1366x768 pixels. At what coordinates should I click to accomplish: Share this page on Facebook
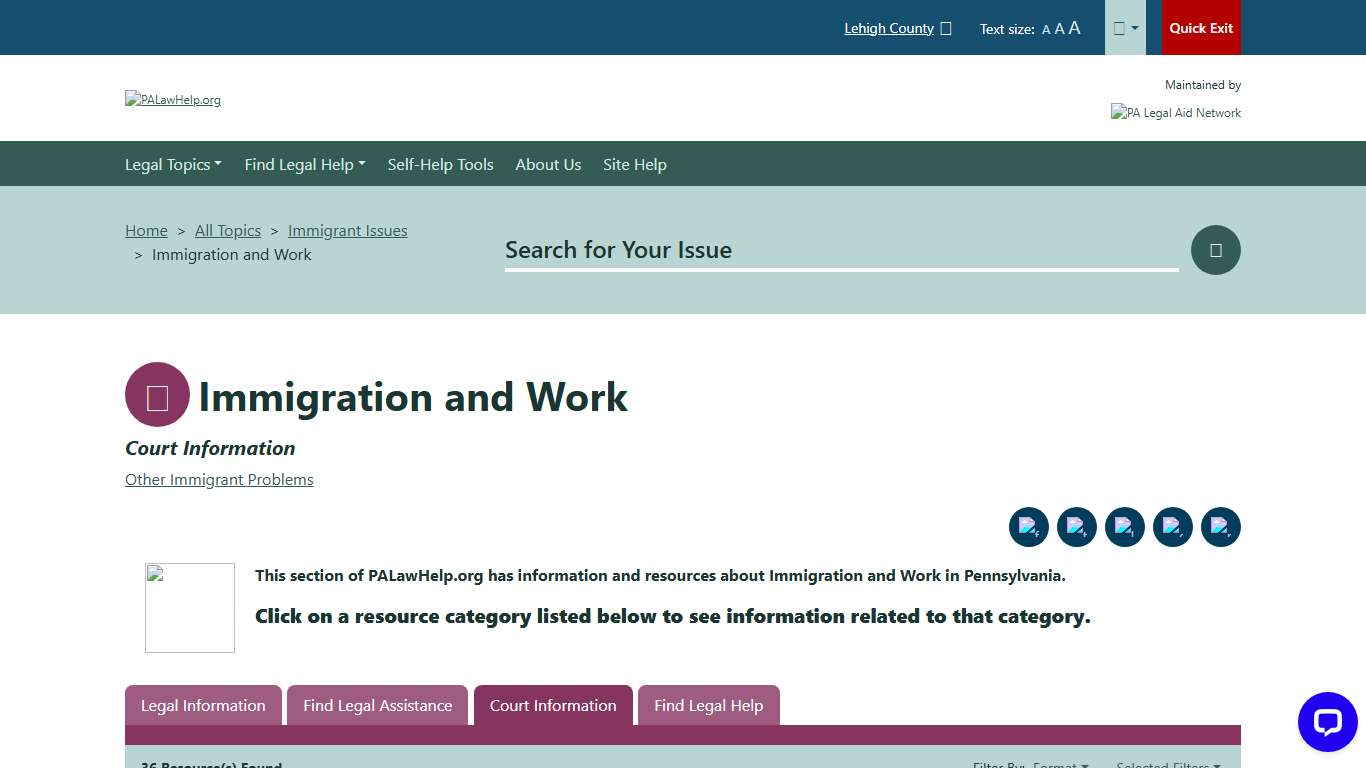point(1029,527)
